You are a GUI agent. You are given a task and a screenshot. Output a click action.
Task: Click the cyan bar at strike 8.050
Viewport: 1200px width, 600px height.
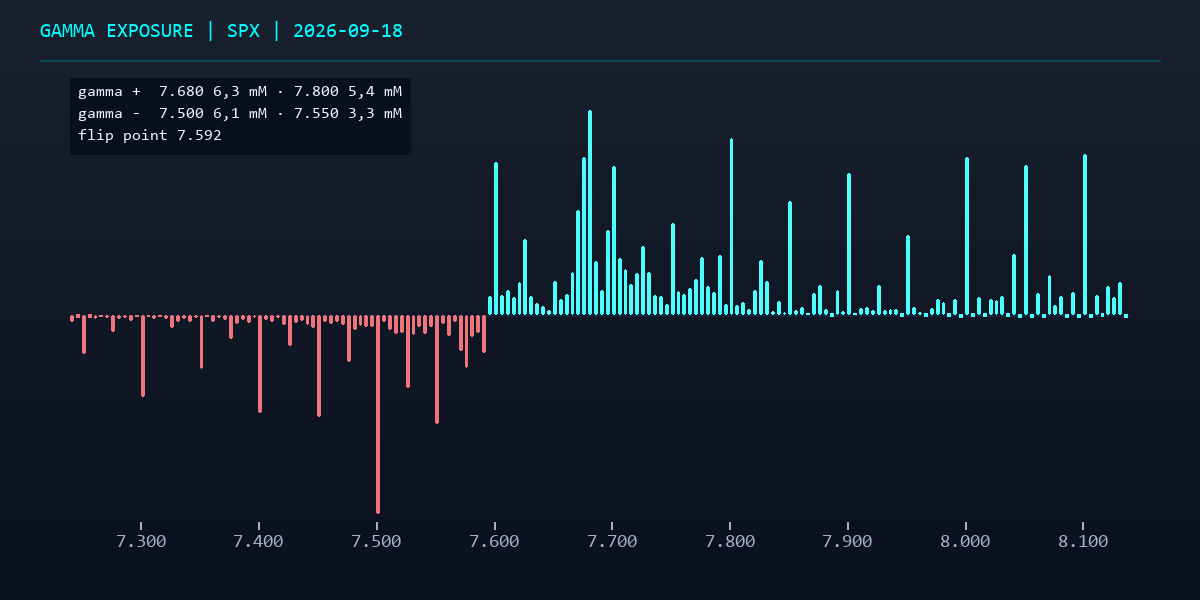pos(1026,240)
